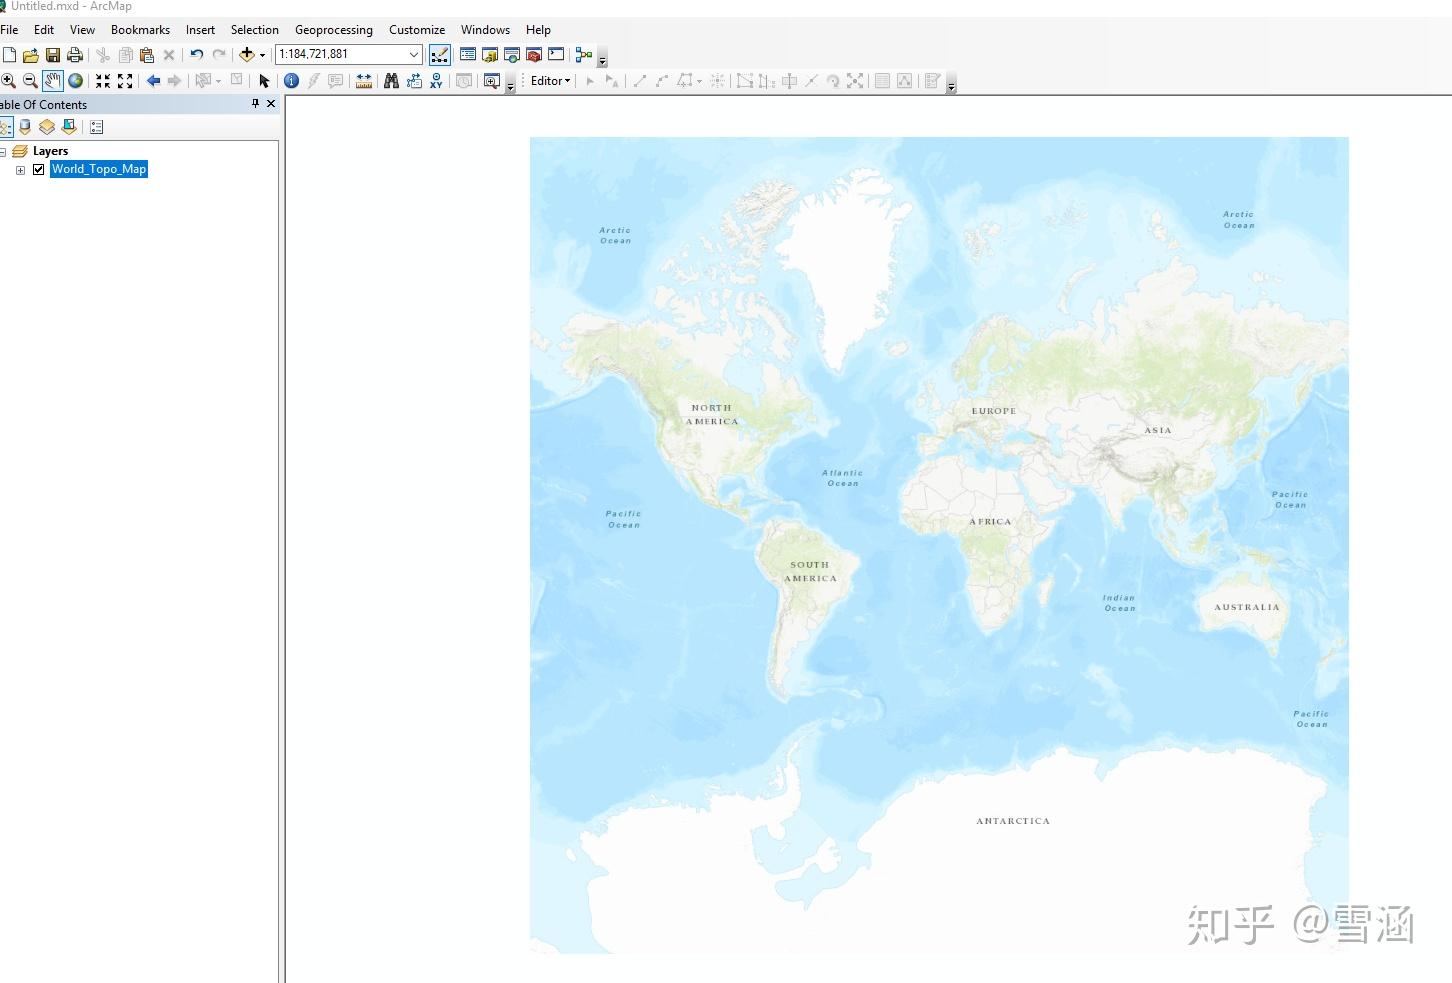The width and height of the screenshot is (1452, 983).
Task: Open the Bookmarks menu
Action: [x=140, y=30]
